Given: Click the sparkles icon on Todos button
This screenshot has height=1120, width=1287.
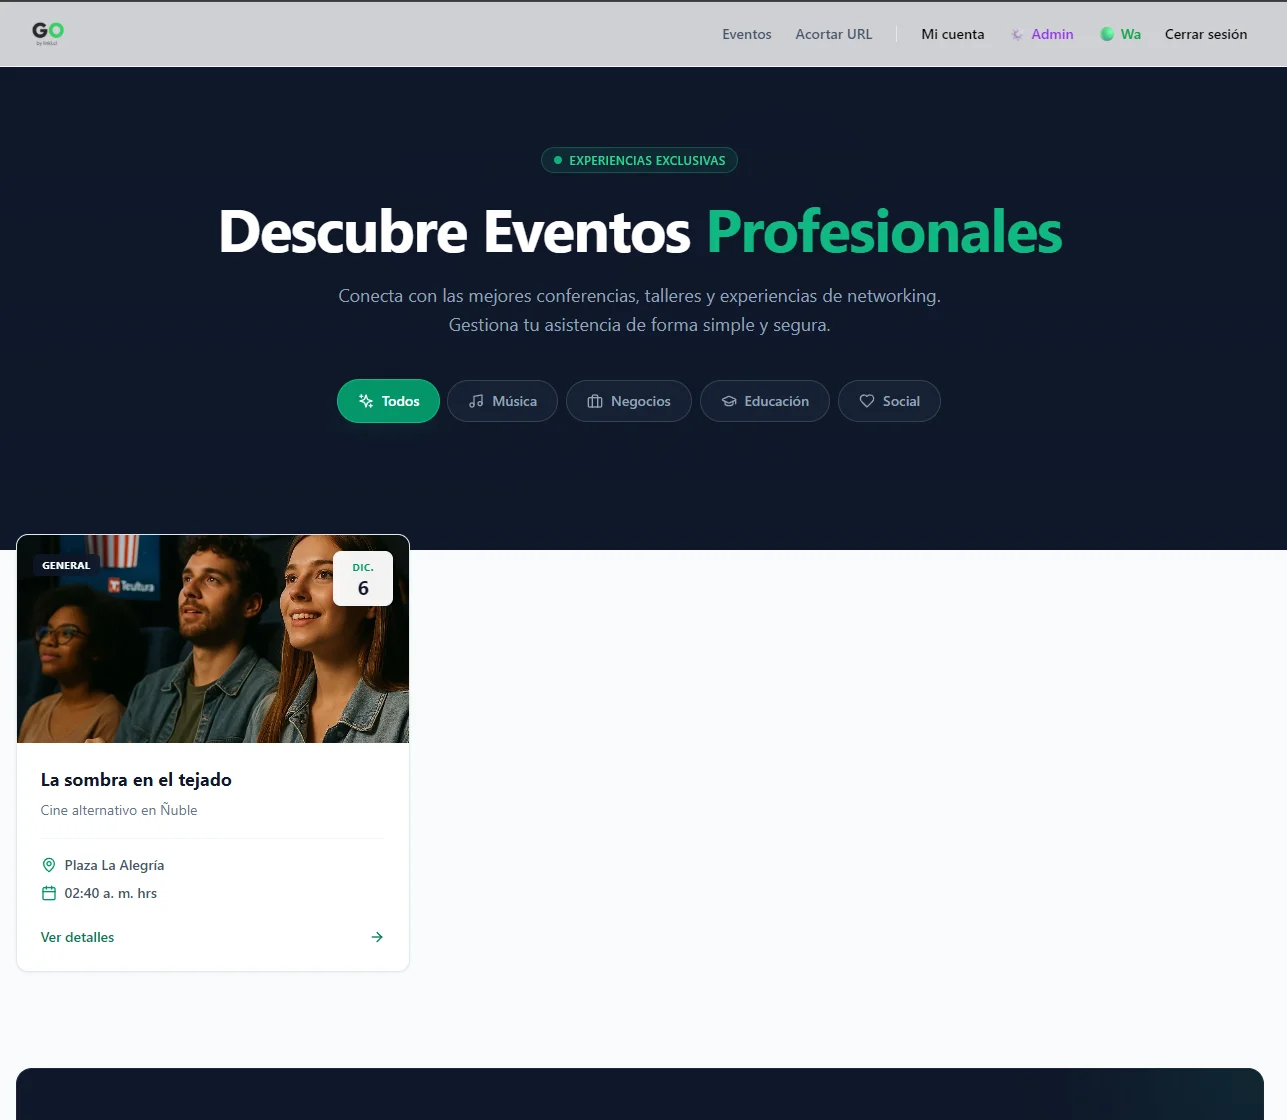Looking at the screenshot, I should pyautogui.click(x=366, y=401).
